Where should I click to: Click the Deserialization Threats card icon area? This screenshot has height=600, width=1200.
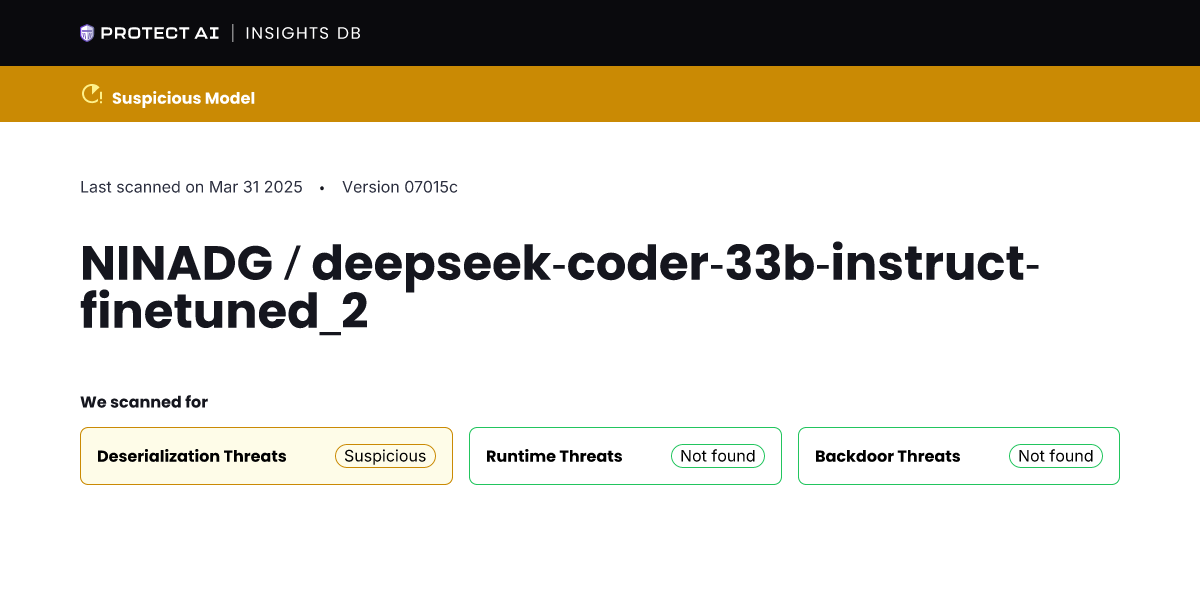point(191,456)
